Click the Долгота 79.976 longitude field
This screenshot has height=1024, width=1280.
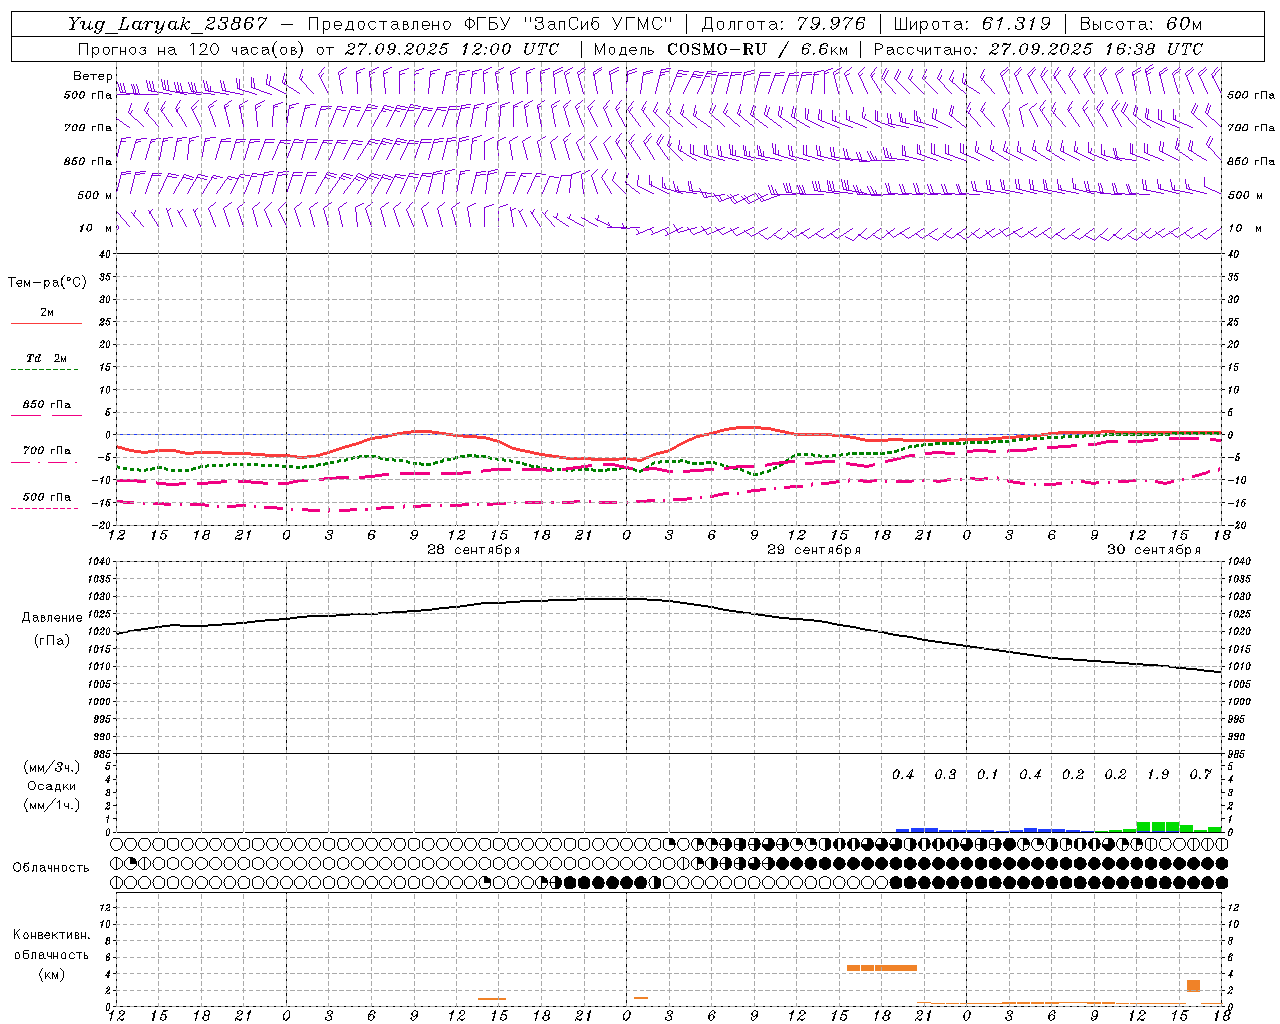coord(782,24)
